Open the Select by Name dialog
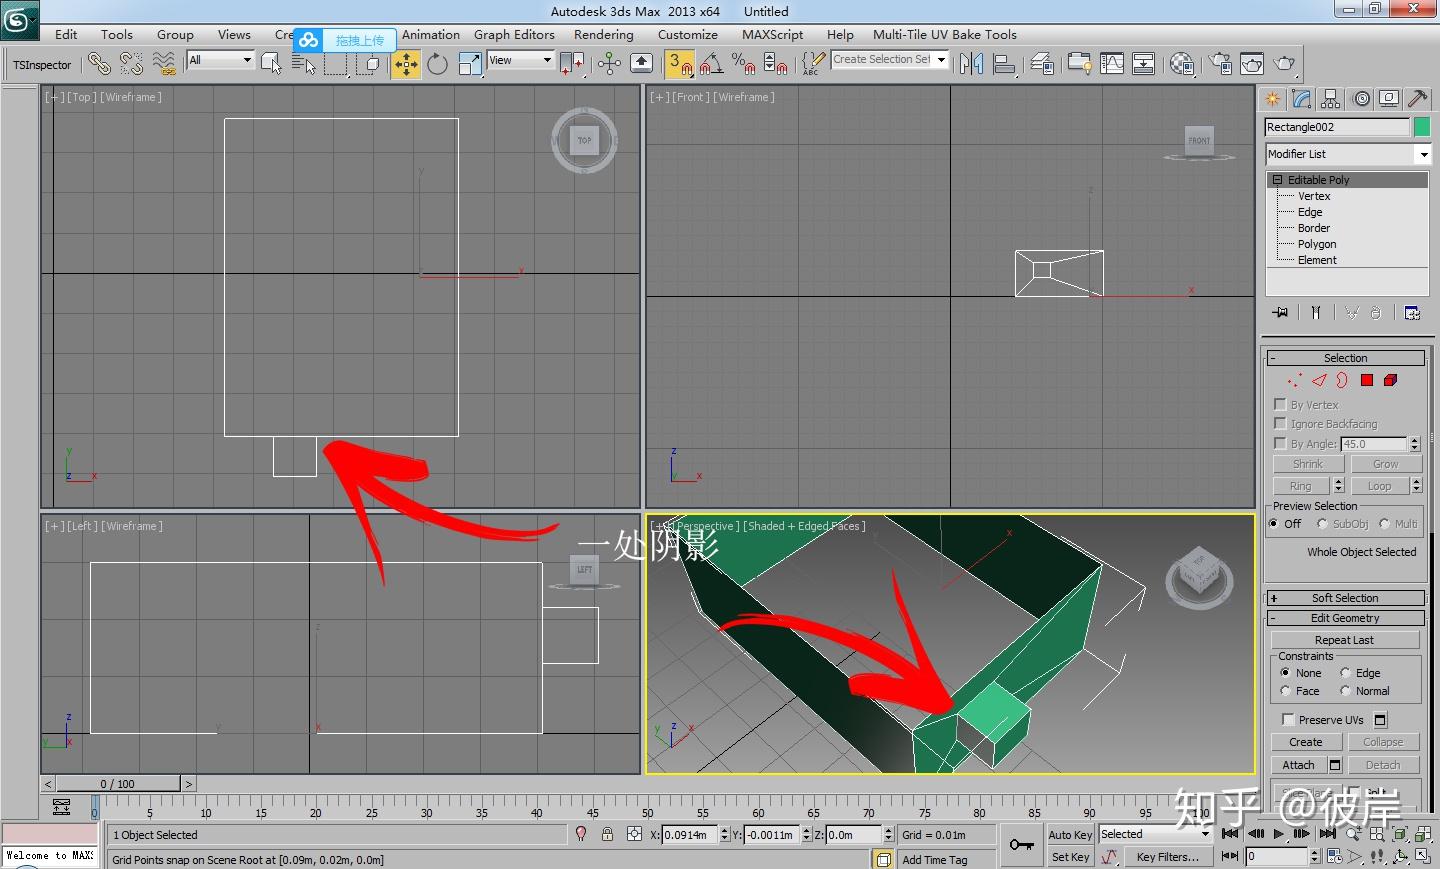This screenshot has height=869, width=1440. pyautogui.click(x=304, y=64)
